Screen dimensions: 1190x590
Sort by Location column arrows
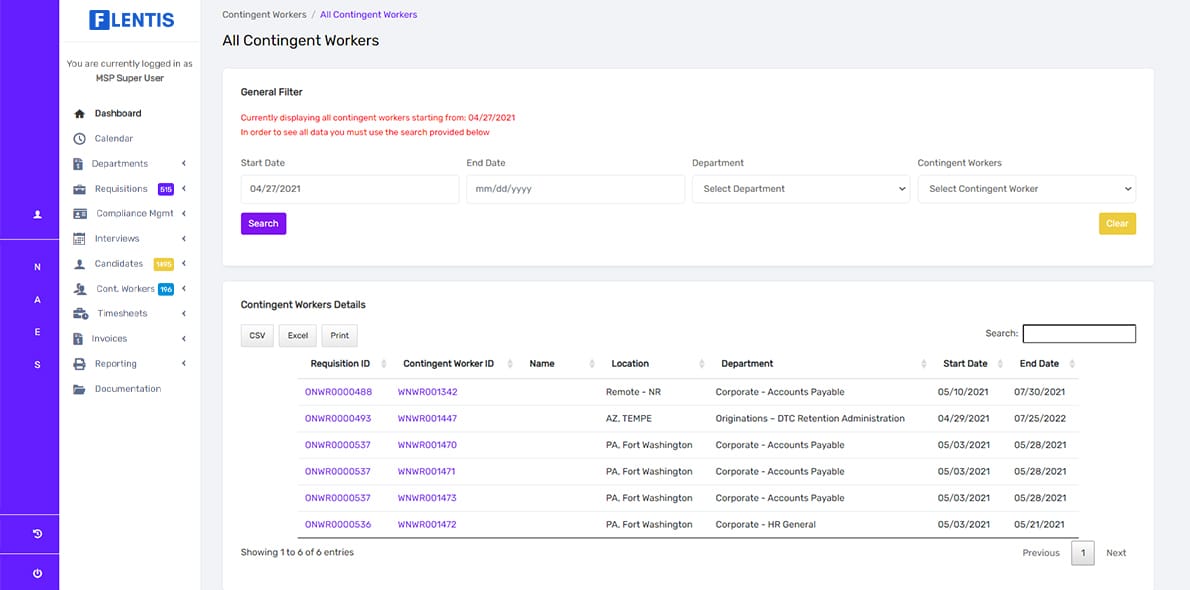point(701,364)
